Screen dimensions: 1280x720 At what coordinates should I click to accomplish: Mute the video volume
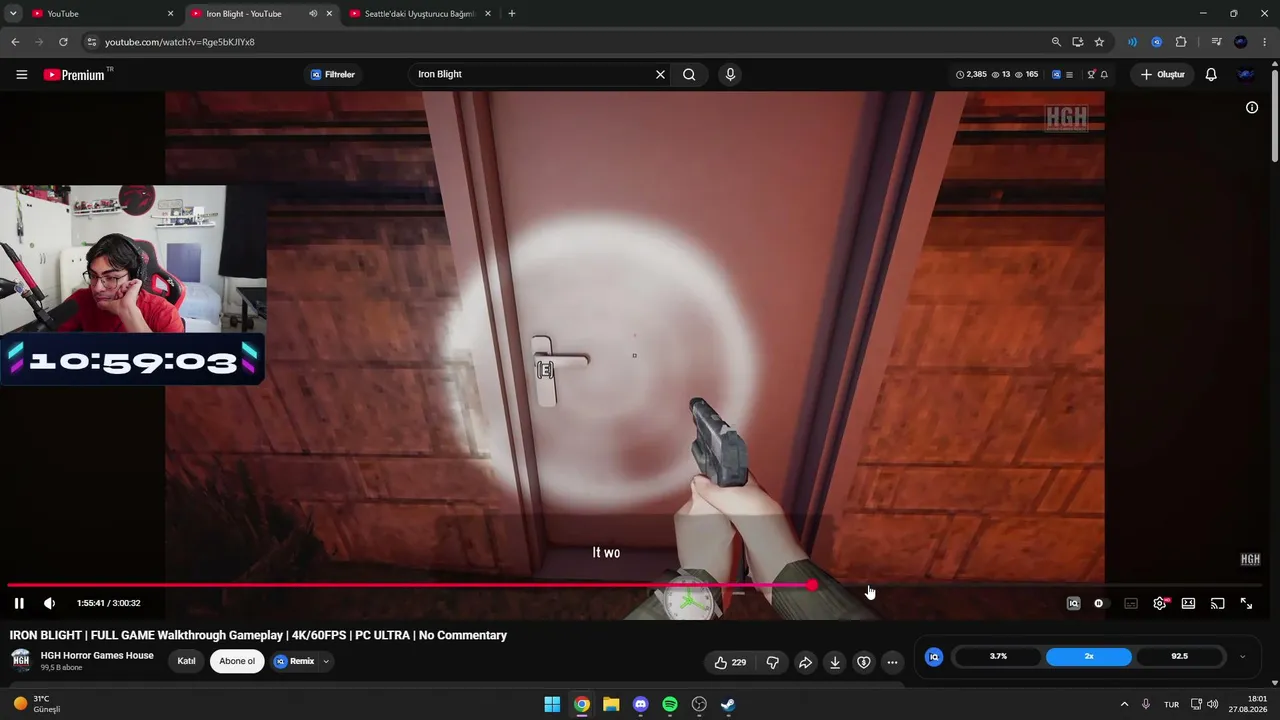pyautogui.click(x=50, y=603)
